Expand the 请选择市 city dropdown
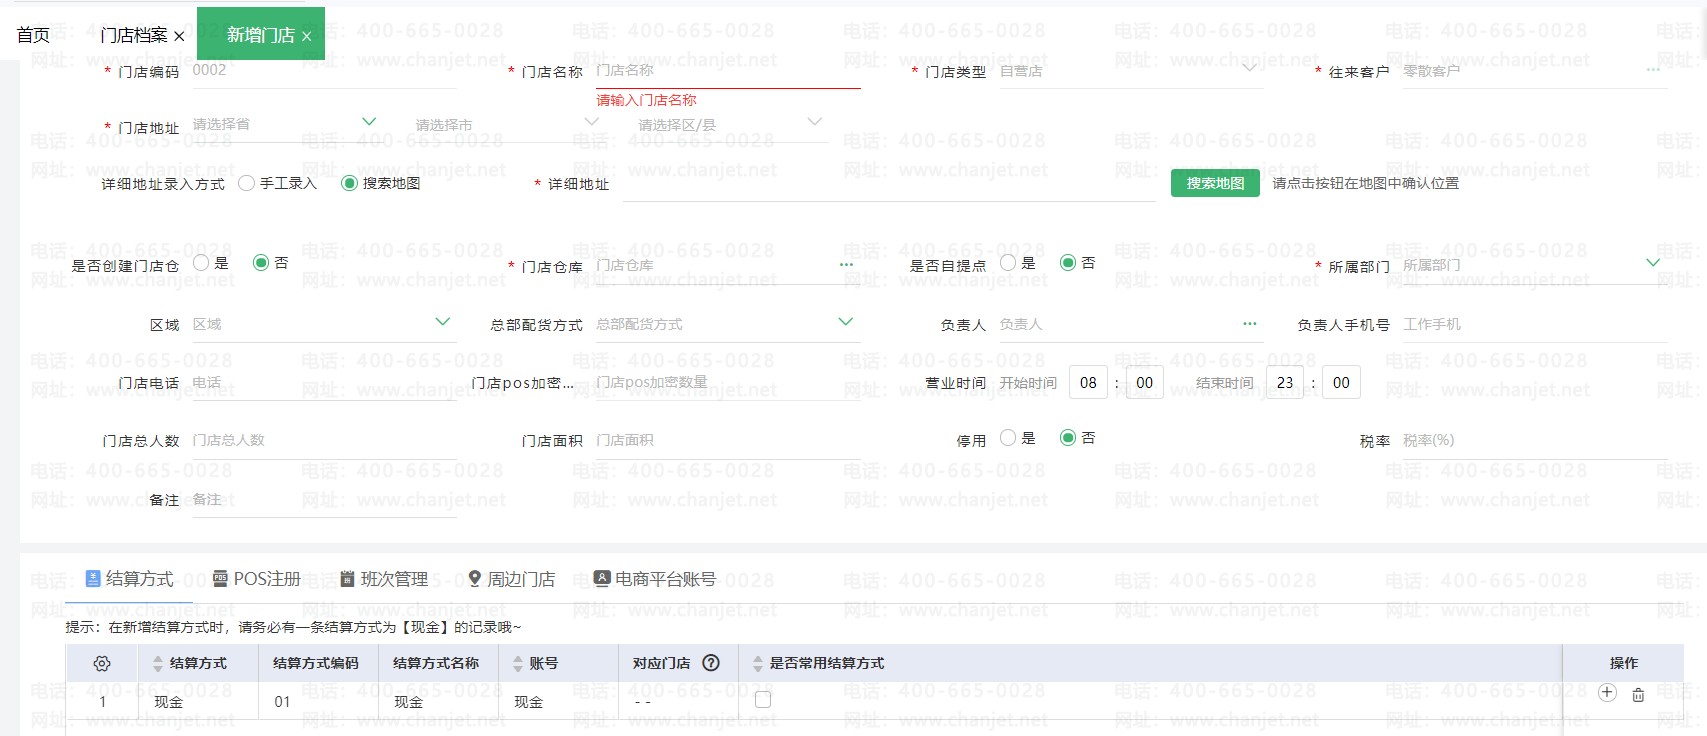 pyautogui.click(x=592, y=122)
